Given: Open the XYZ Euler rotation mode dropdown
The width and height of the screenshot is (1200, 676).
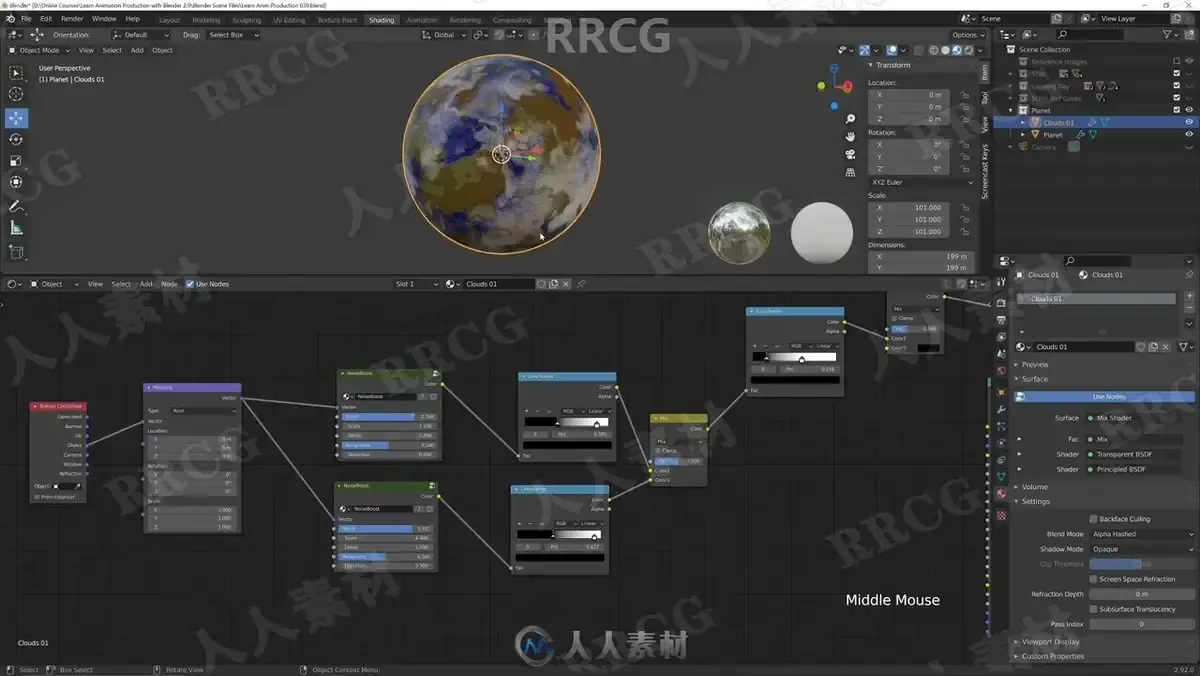Looking at the screenshot, I should 920,182.
